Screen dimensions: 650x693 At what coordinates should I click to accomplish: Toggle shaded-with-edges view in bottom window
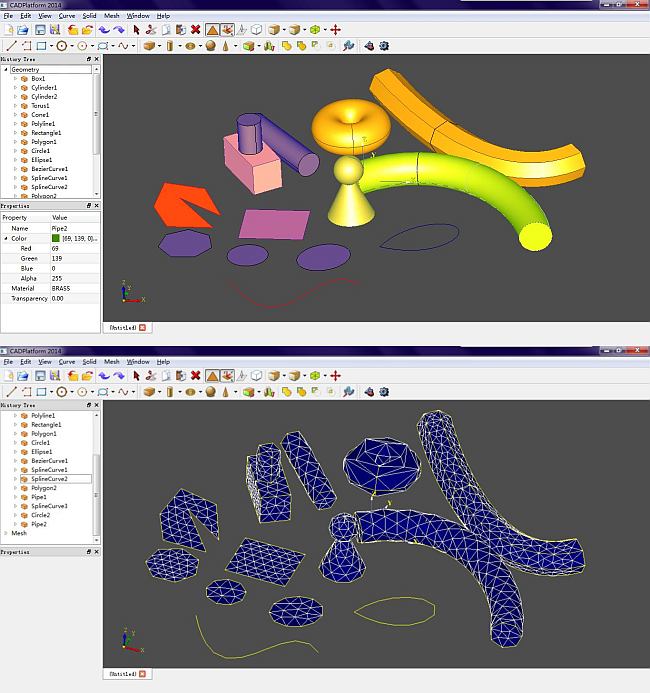click(227, 376)
